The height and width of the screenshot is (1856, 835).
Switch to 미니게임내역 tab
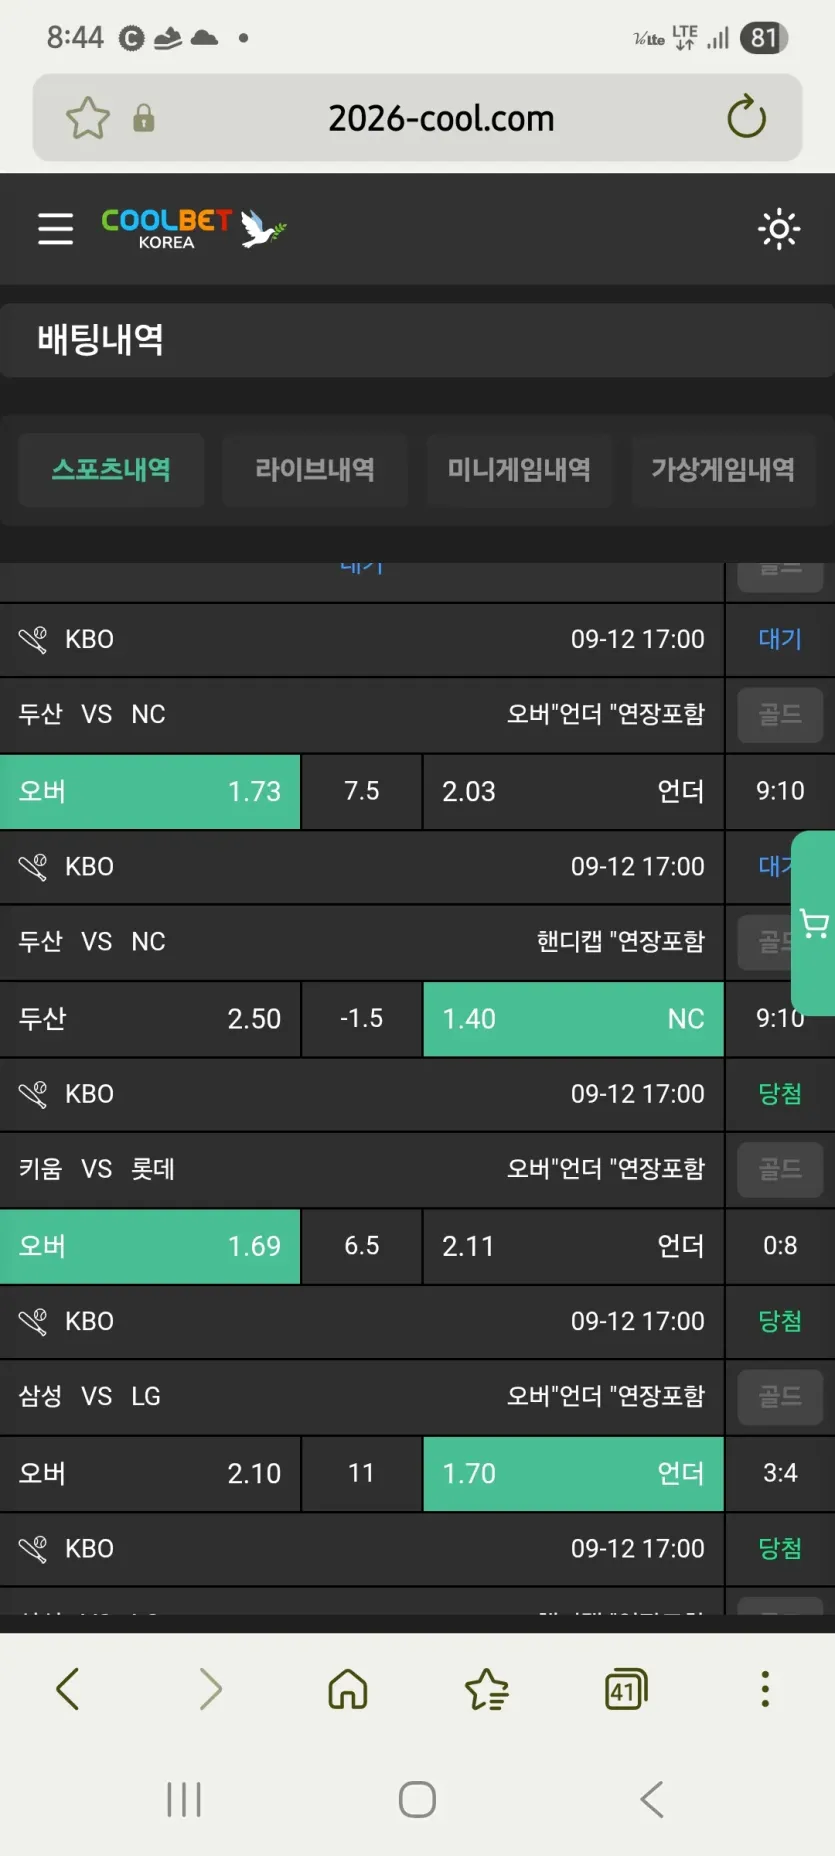(519, 470)
